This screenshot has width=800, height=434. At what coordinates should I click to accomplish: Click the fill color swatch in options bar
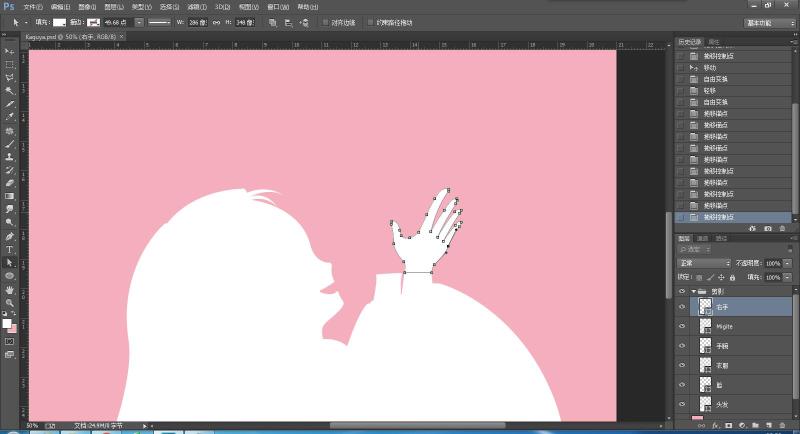(60, 22)
